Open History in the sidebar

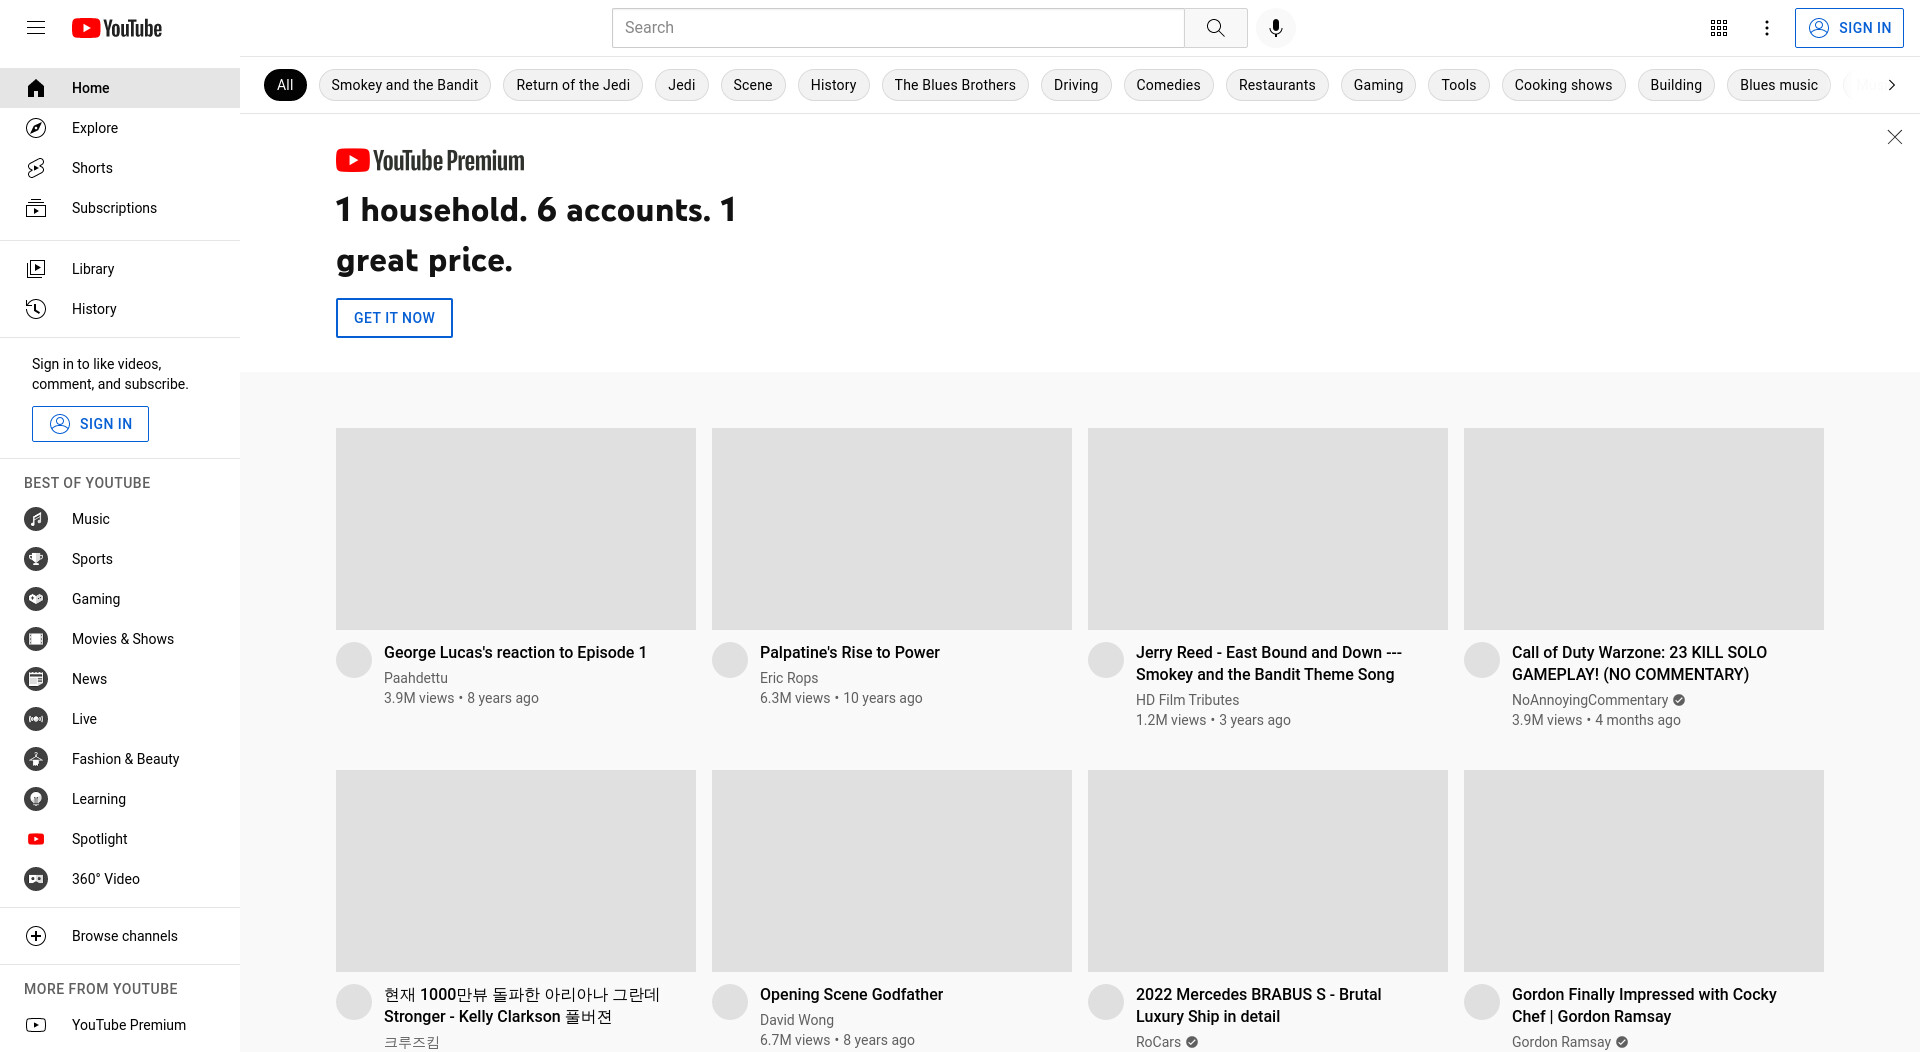[x=120, y=309]
